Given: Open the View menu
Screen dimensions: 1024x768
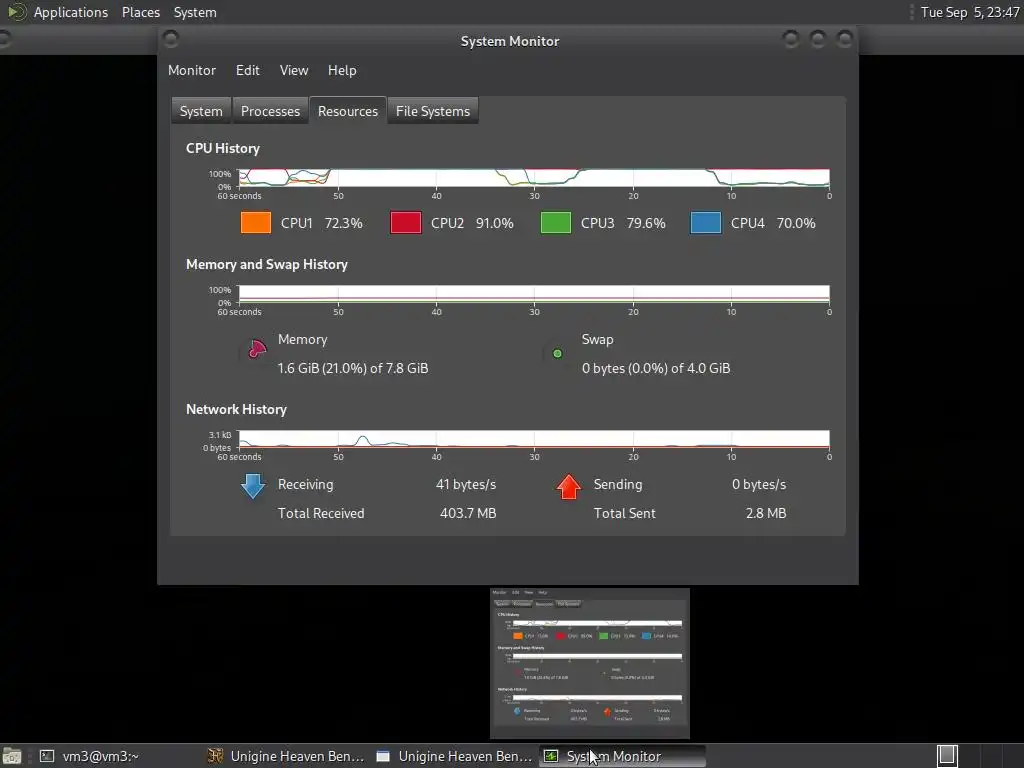Looking at the screenshot, I should (x=294, y=71).
